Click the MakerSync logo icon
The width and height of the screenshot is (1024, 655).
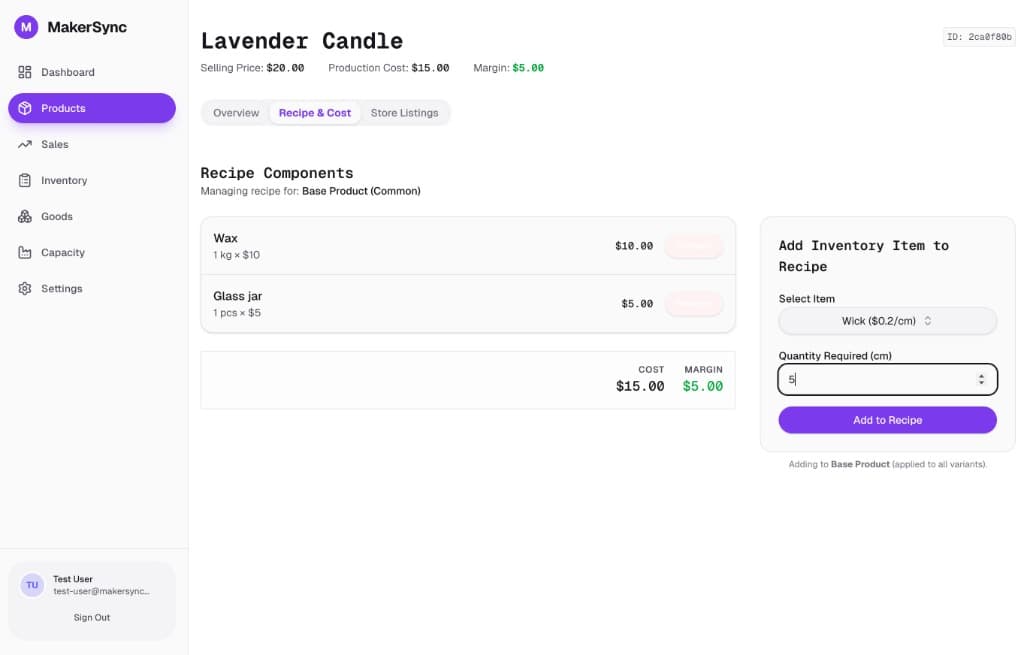coord(25,27)
